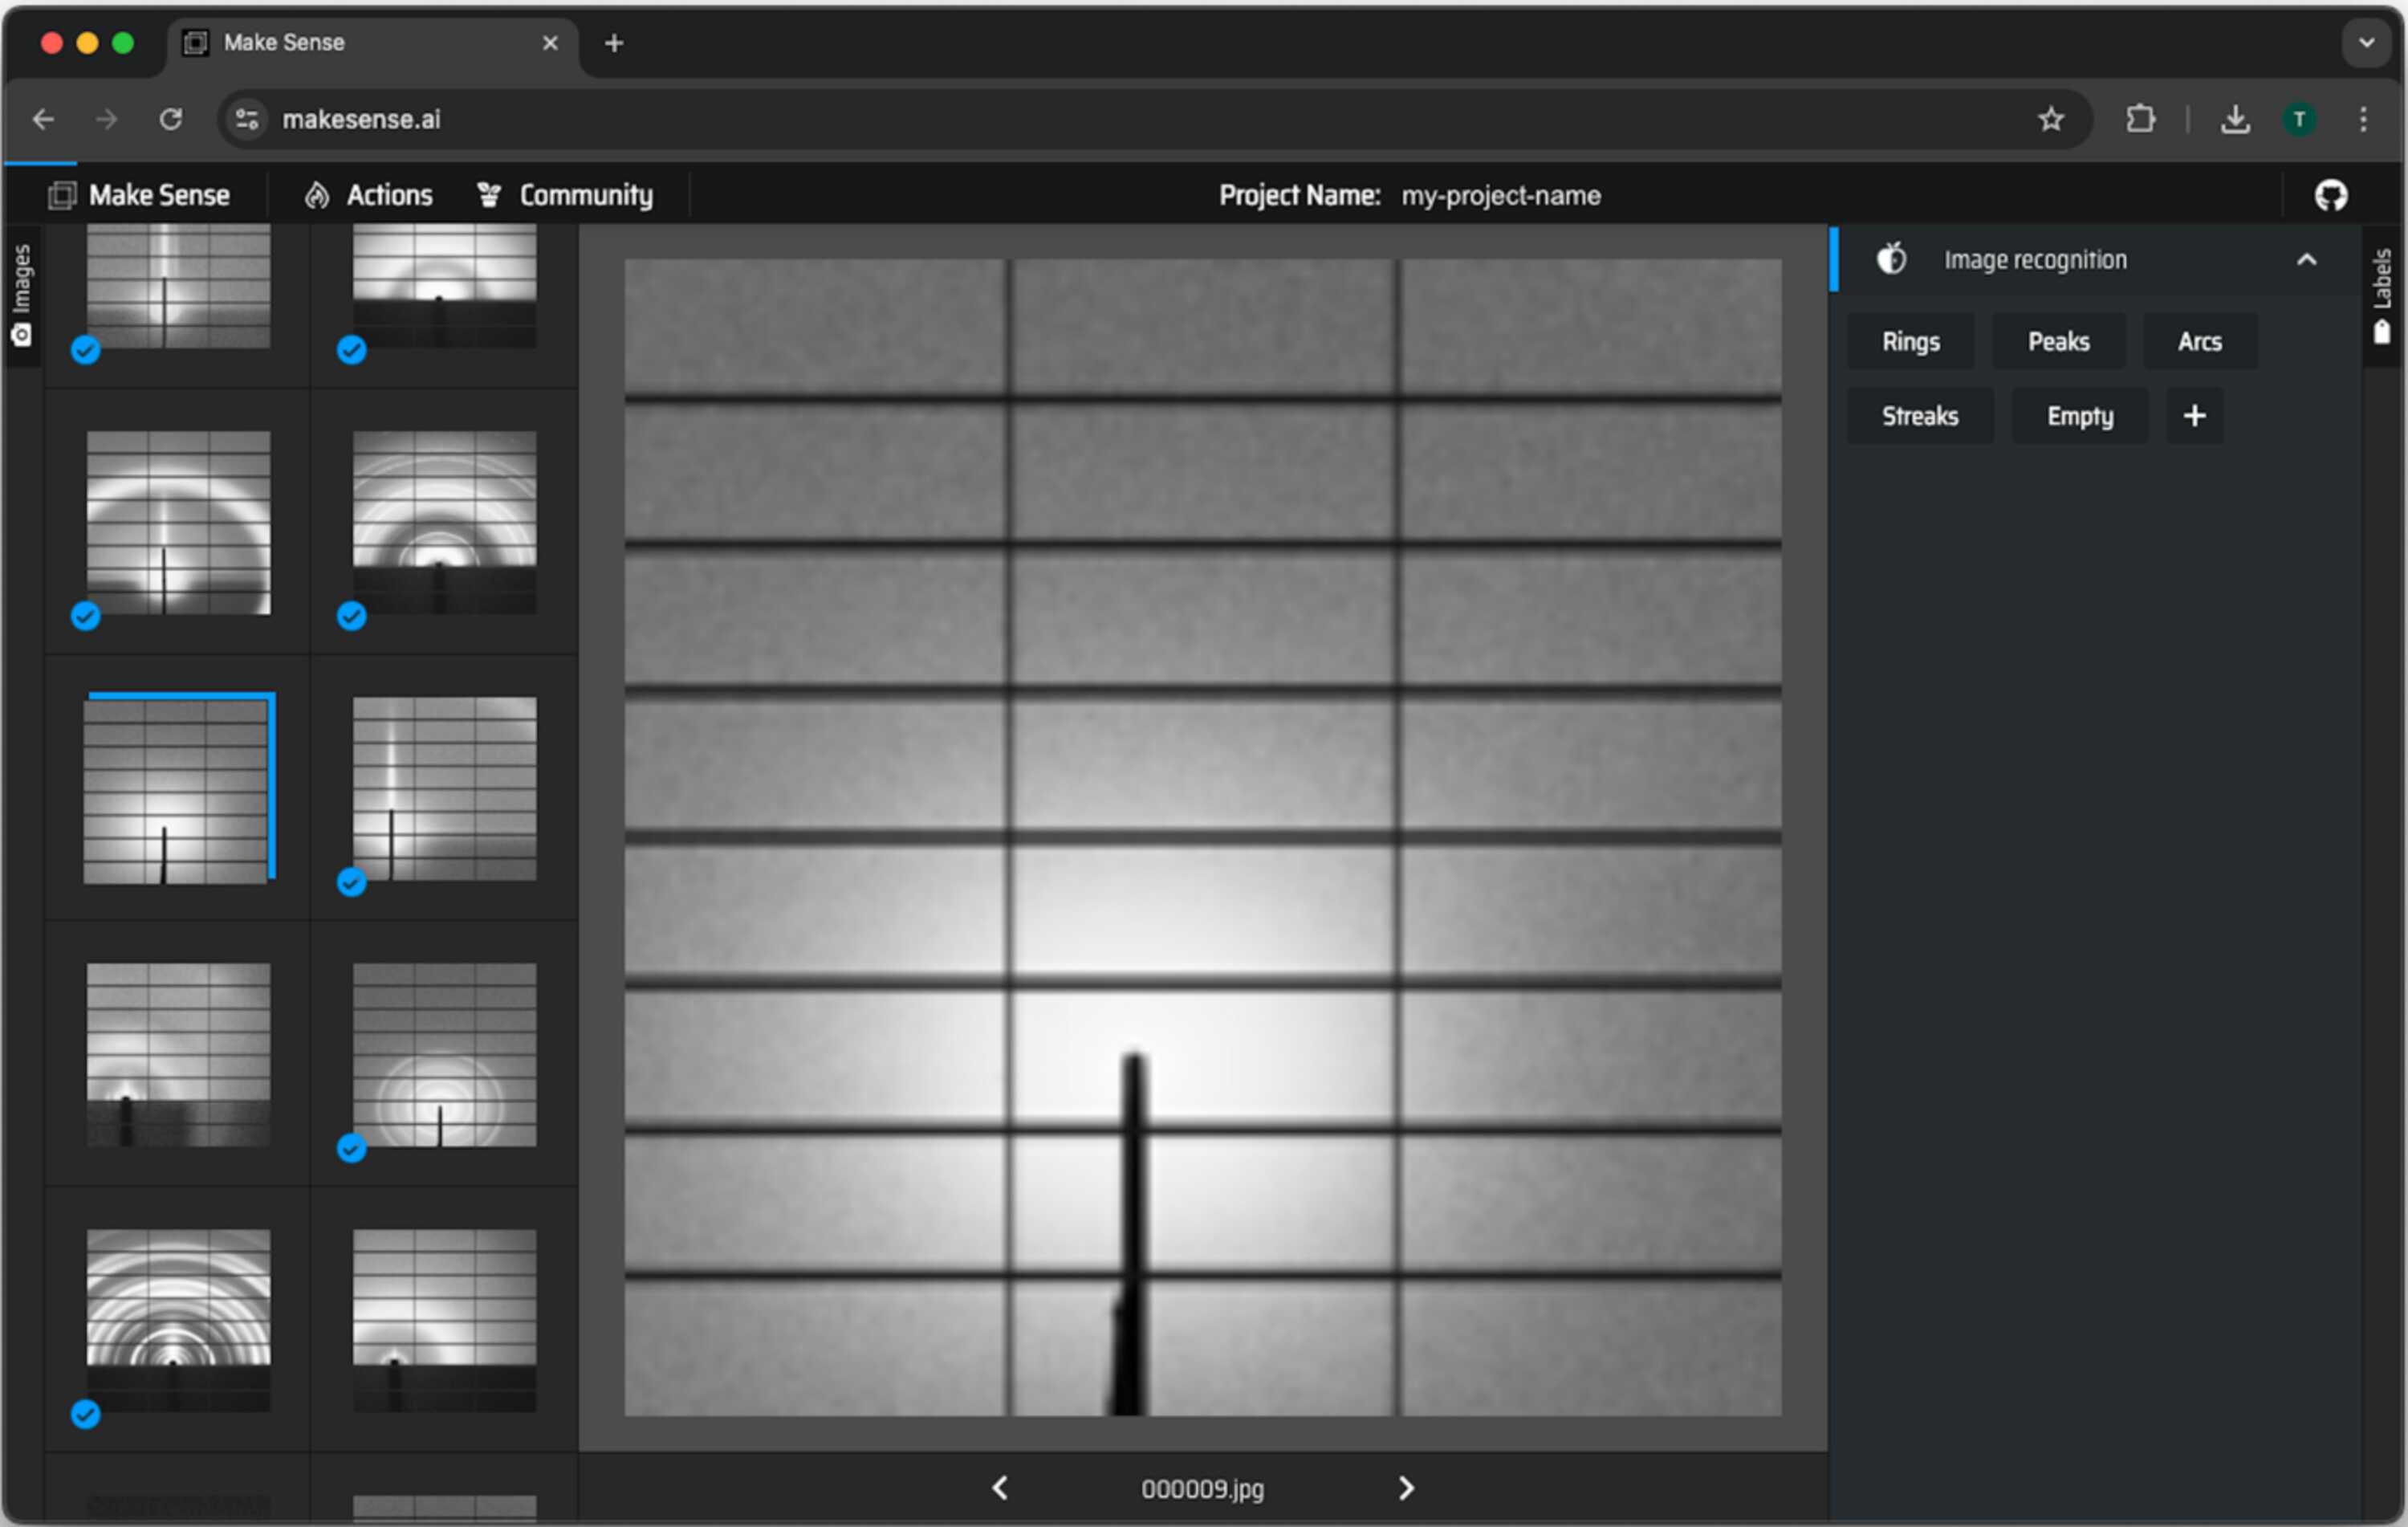
Task: Collapse the Image recognition panel
Action: click(2306, 260)
